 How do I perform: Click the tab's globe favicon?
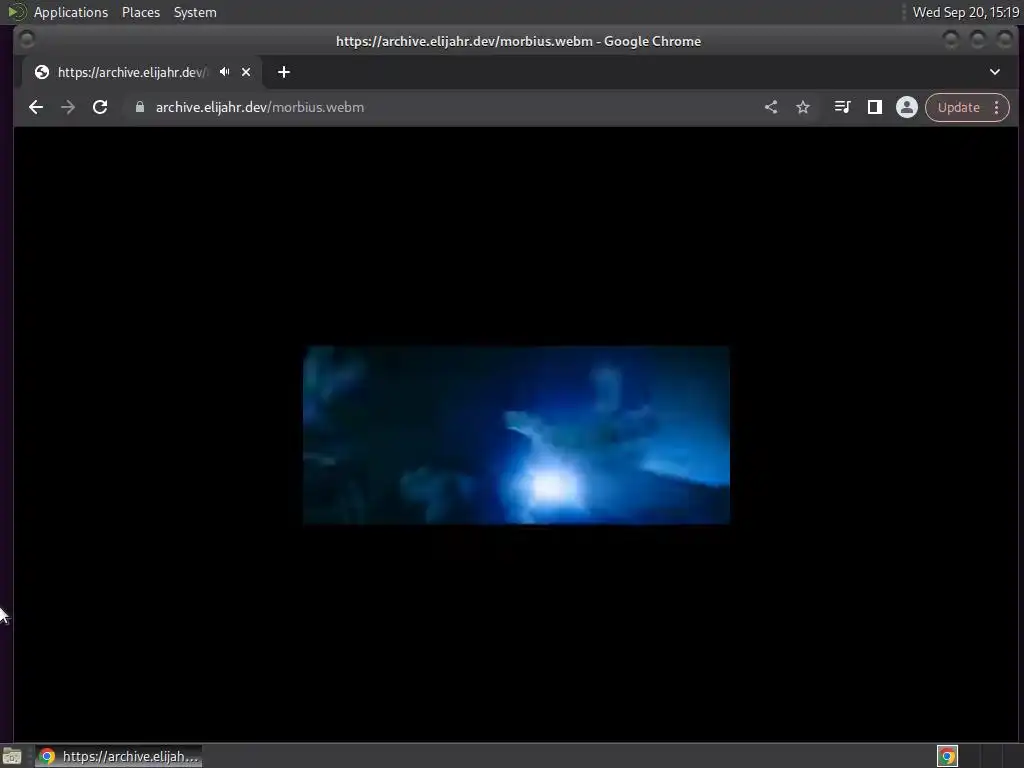pos(42,72)
